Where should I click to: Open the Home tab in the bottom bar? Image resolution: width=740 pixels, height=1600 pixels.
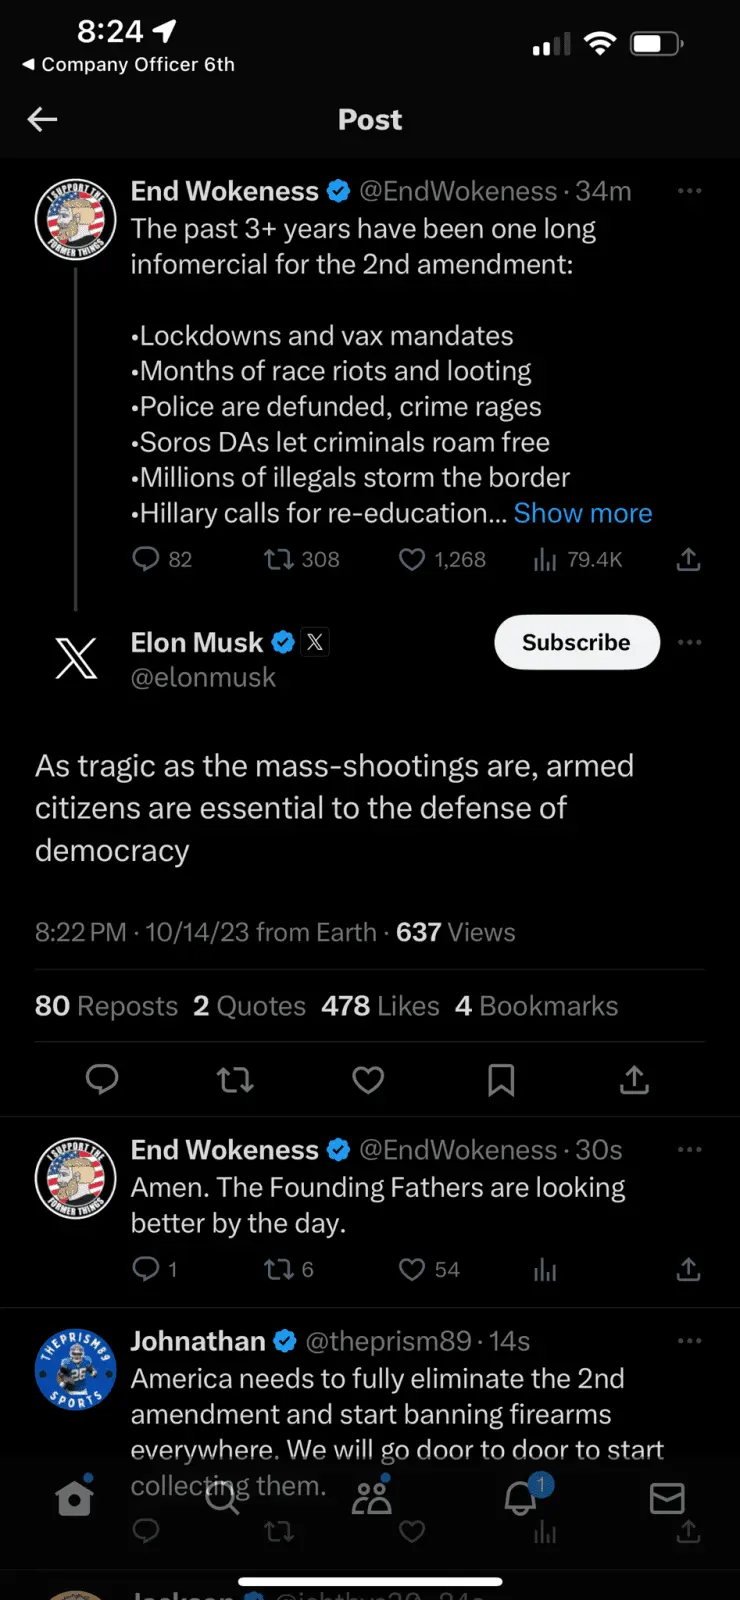[x=74, y=1497]
